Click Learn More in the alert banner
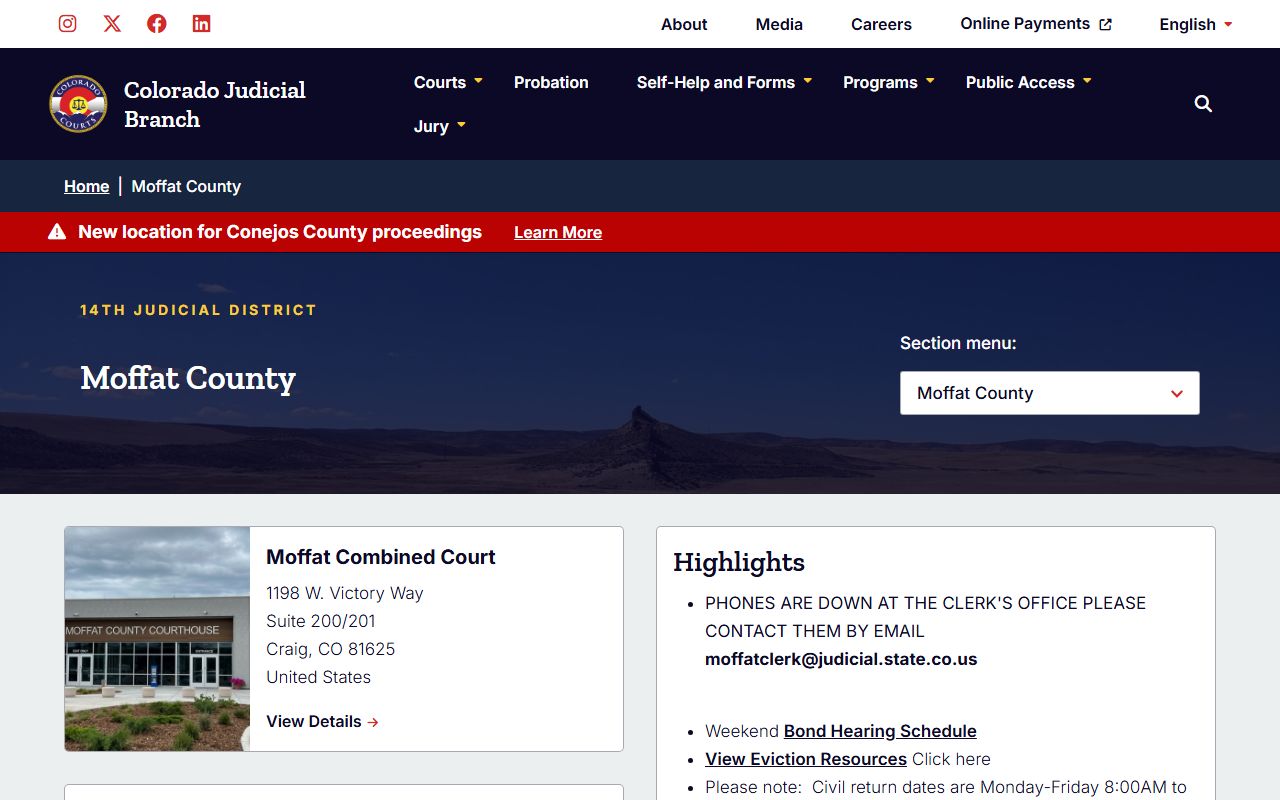The height and width of the screenshot is (800, 1280). point(558,232)
